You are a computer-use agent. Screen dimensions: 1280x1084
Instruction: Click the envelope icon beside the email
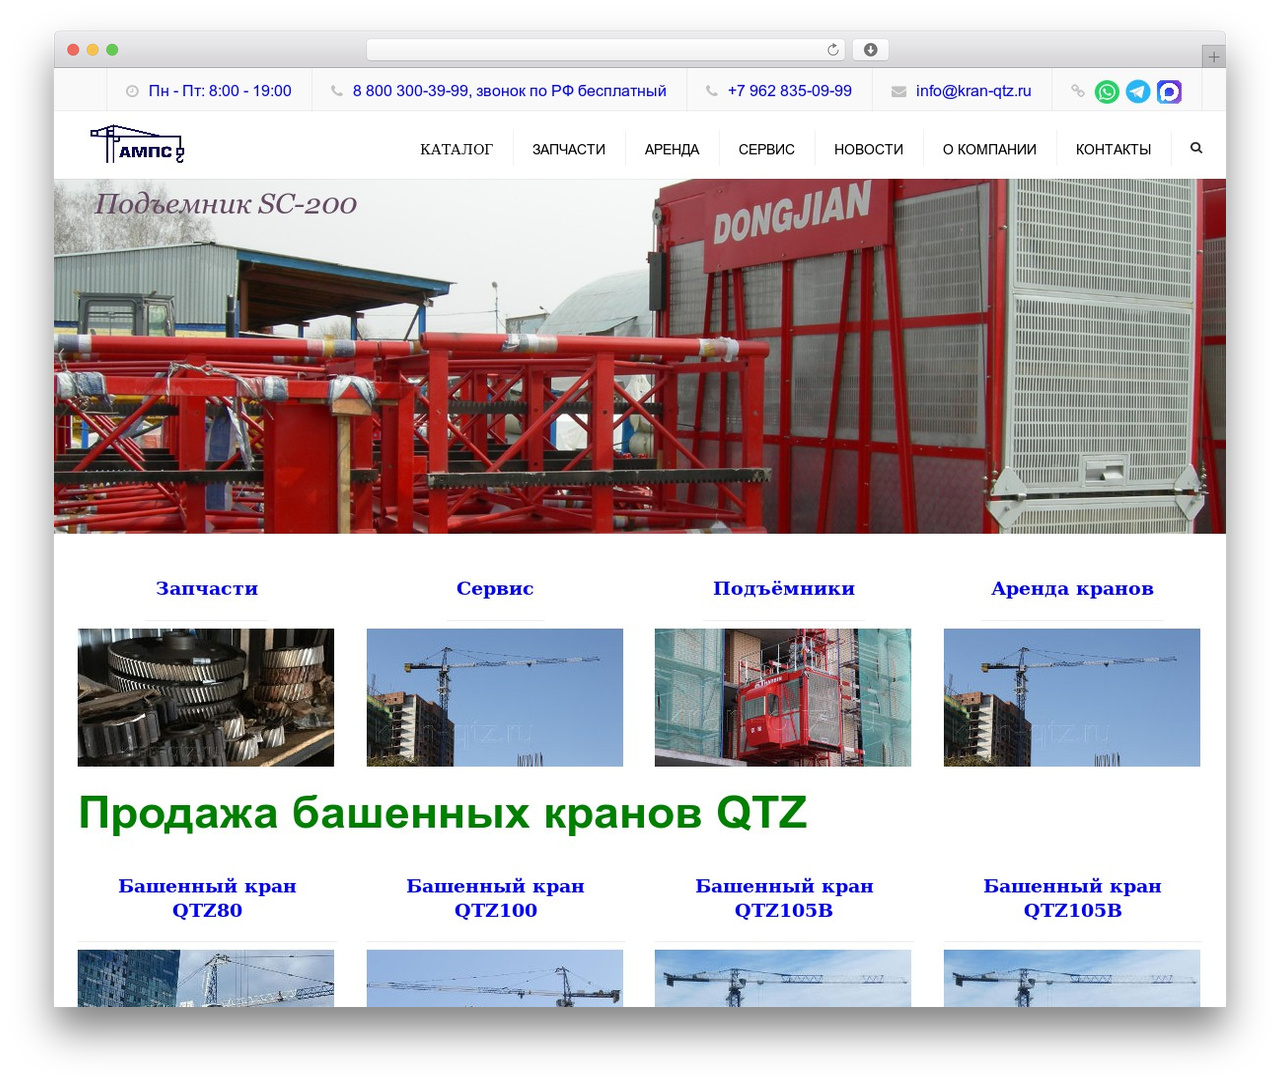899,91
